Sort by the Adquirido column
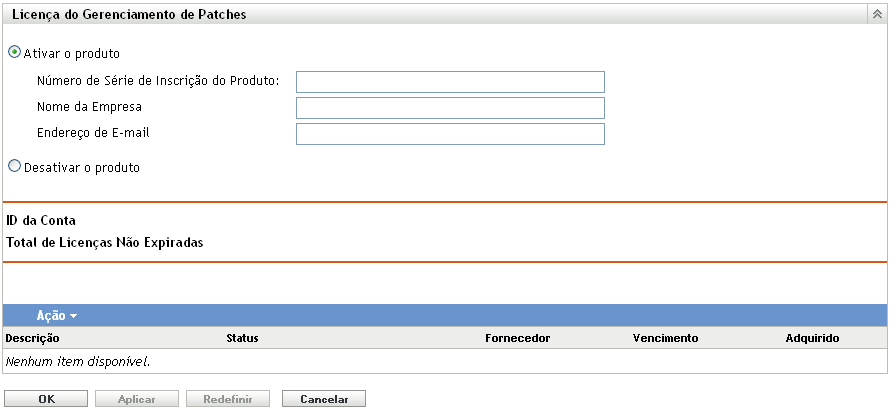This screenshot has width=890, height=411. [812, 338]
